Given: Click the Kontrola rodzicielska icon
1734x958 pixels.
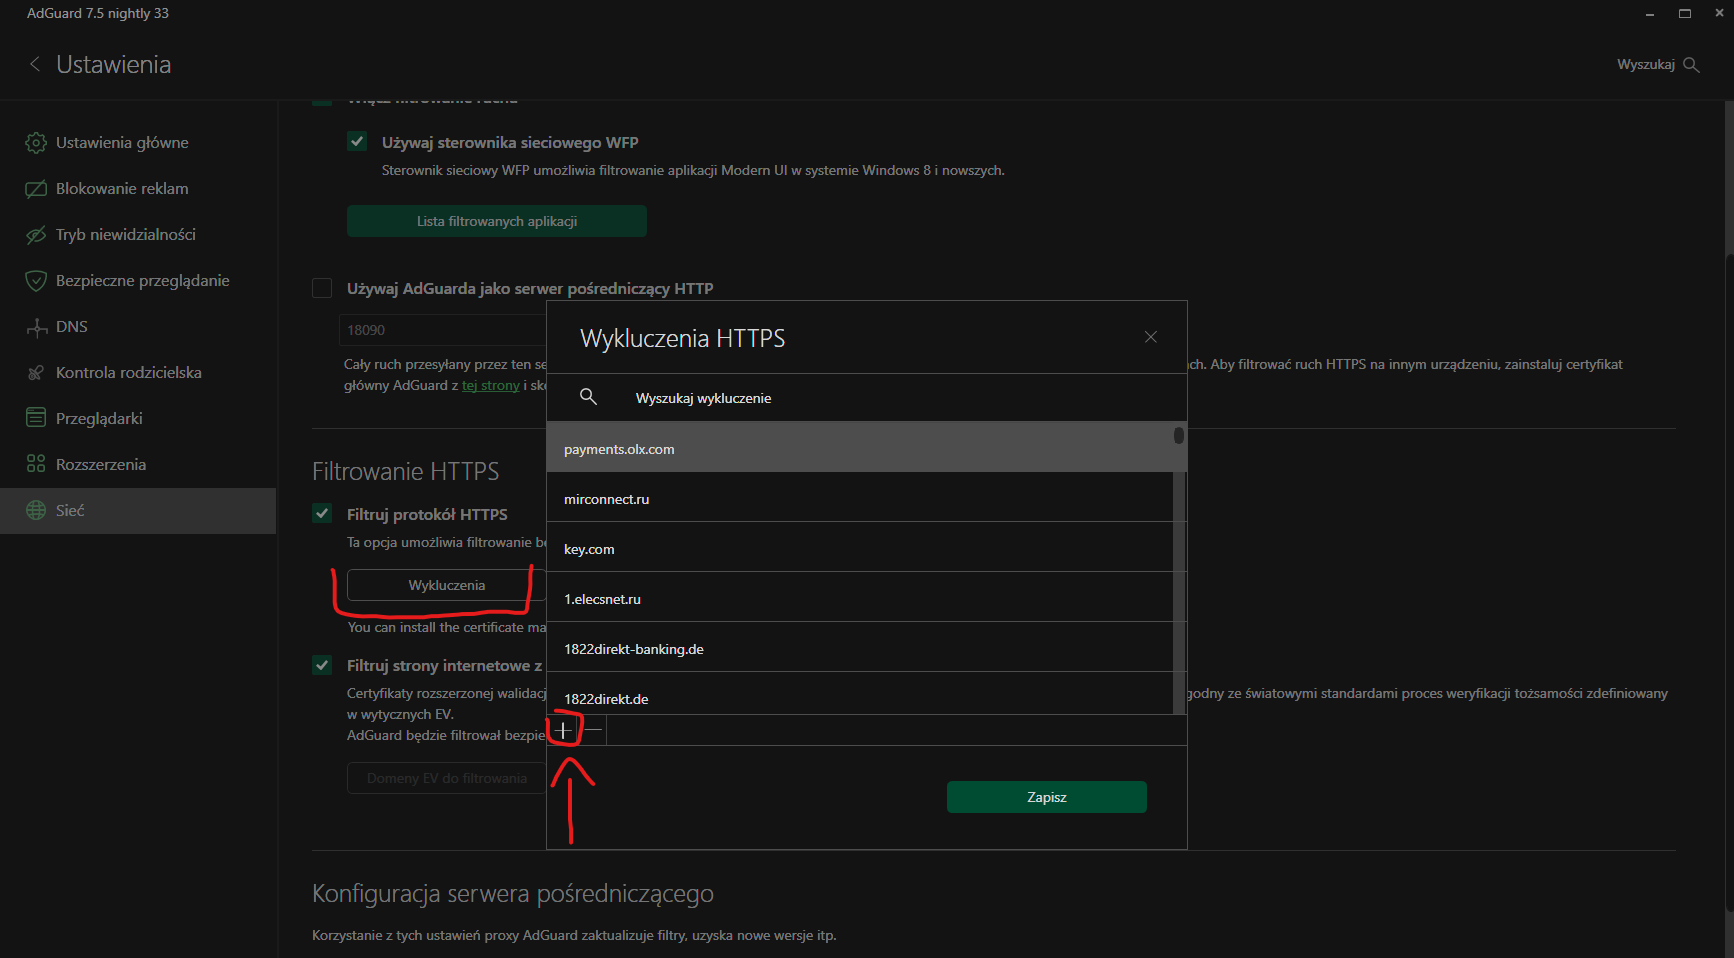Looking at the screenshot, I should pos(36,373).
